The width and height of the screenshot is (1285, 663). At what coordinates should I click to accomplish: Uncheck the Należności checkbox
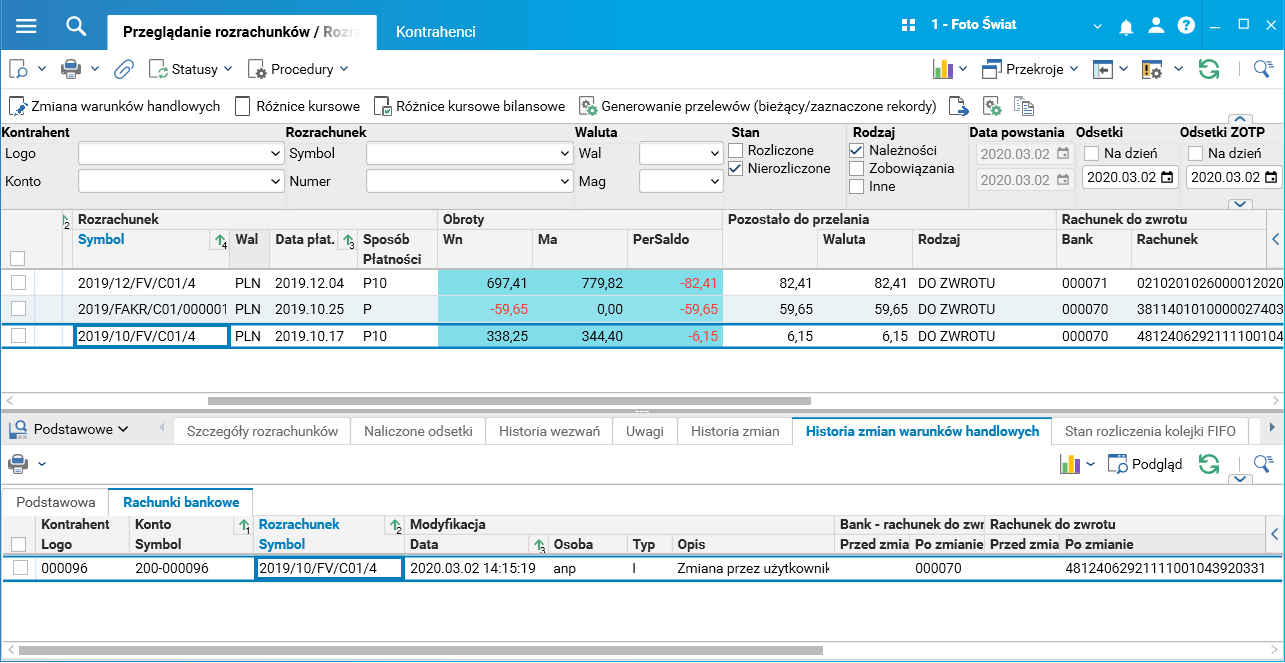(857, 150)
